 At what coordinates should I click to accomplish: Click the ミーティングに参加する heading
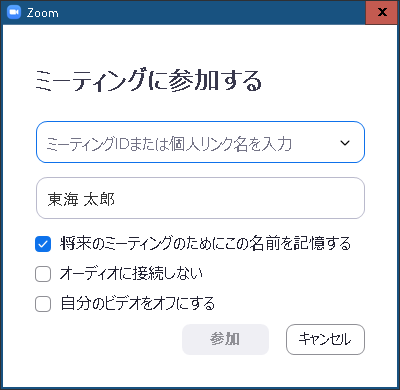[x=149, y=80]
